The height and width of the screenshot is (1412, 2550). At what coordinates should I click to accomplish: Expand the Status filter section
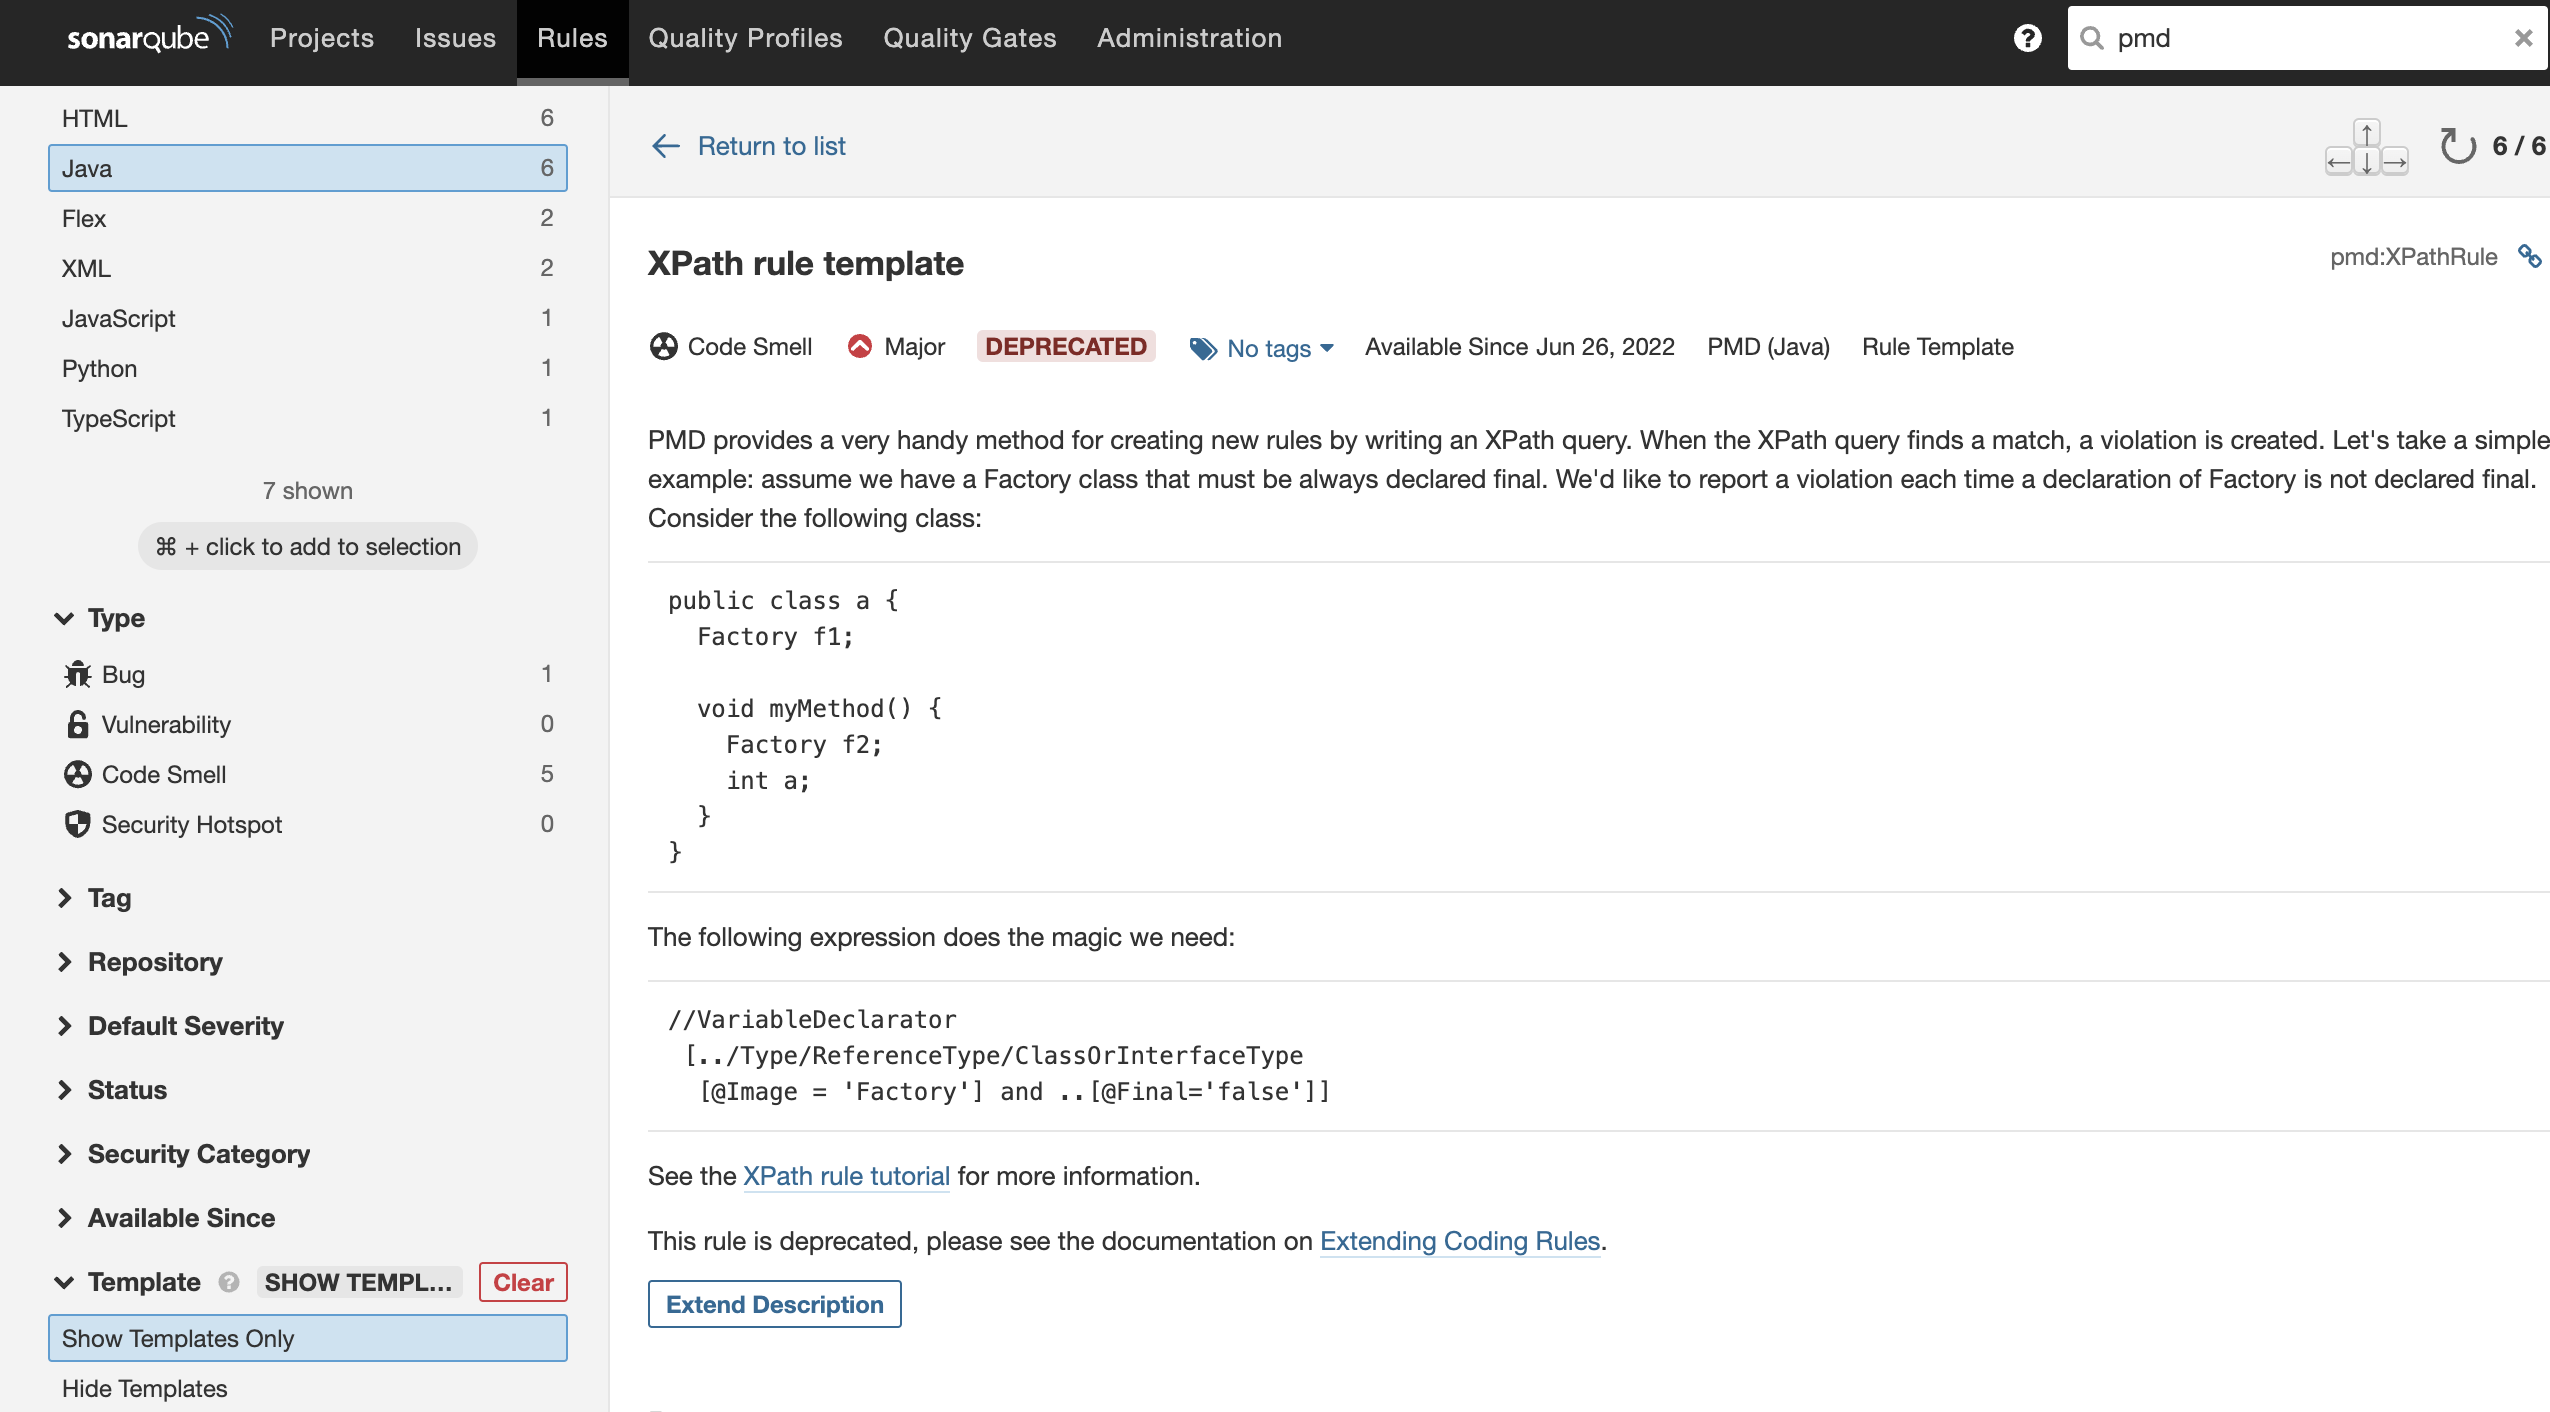pos(111,1090)
